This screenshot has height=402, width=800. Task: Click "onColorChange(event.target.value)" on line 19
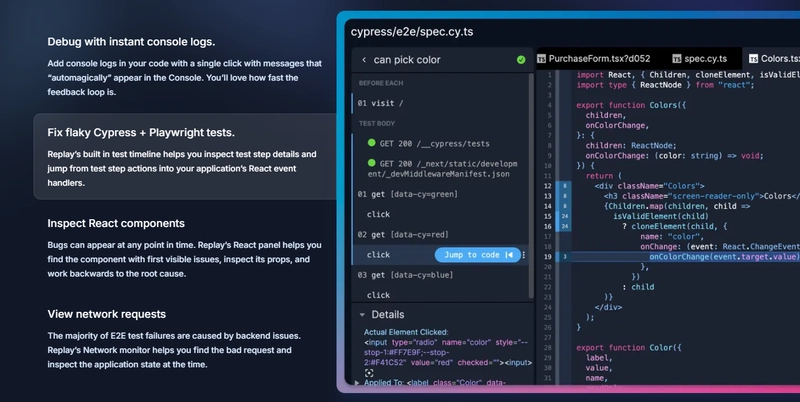click(x=722, y=257)
